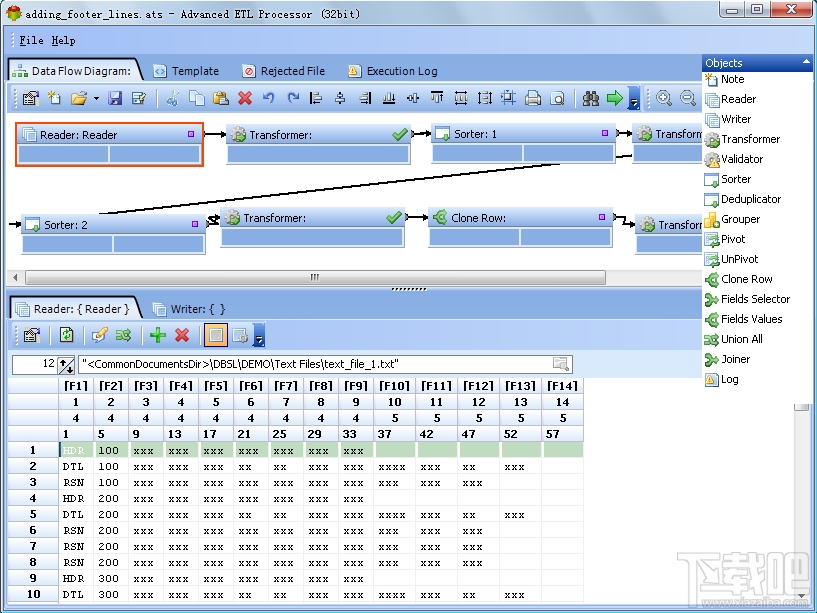Viewport: 817px width, 613px height.
Task: Zoom in on the diagram
Action: 663,98
